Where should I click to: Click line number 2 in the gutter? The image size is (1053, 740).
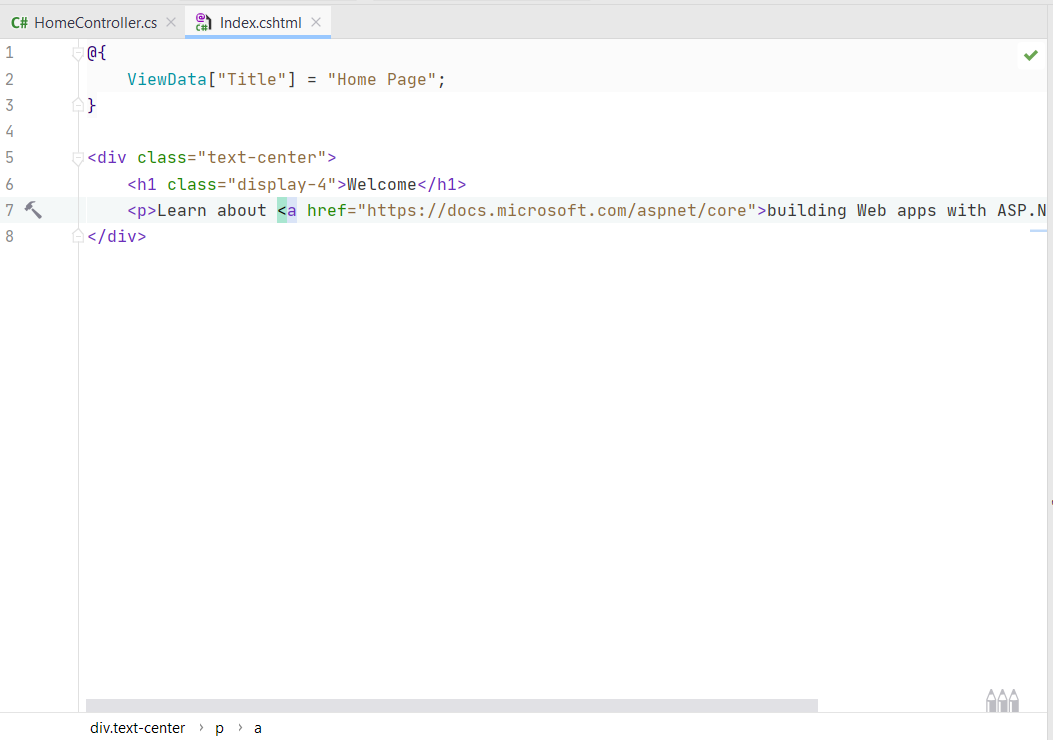pos(10,79)
